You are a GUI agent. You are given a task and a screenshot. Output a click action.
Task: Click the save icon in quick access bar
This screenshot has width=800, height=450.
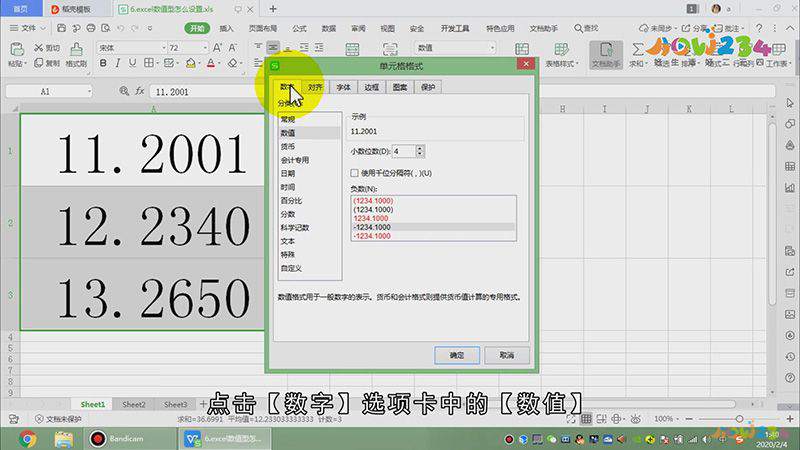coord(61,28)
